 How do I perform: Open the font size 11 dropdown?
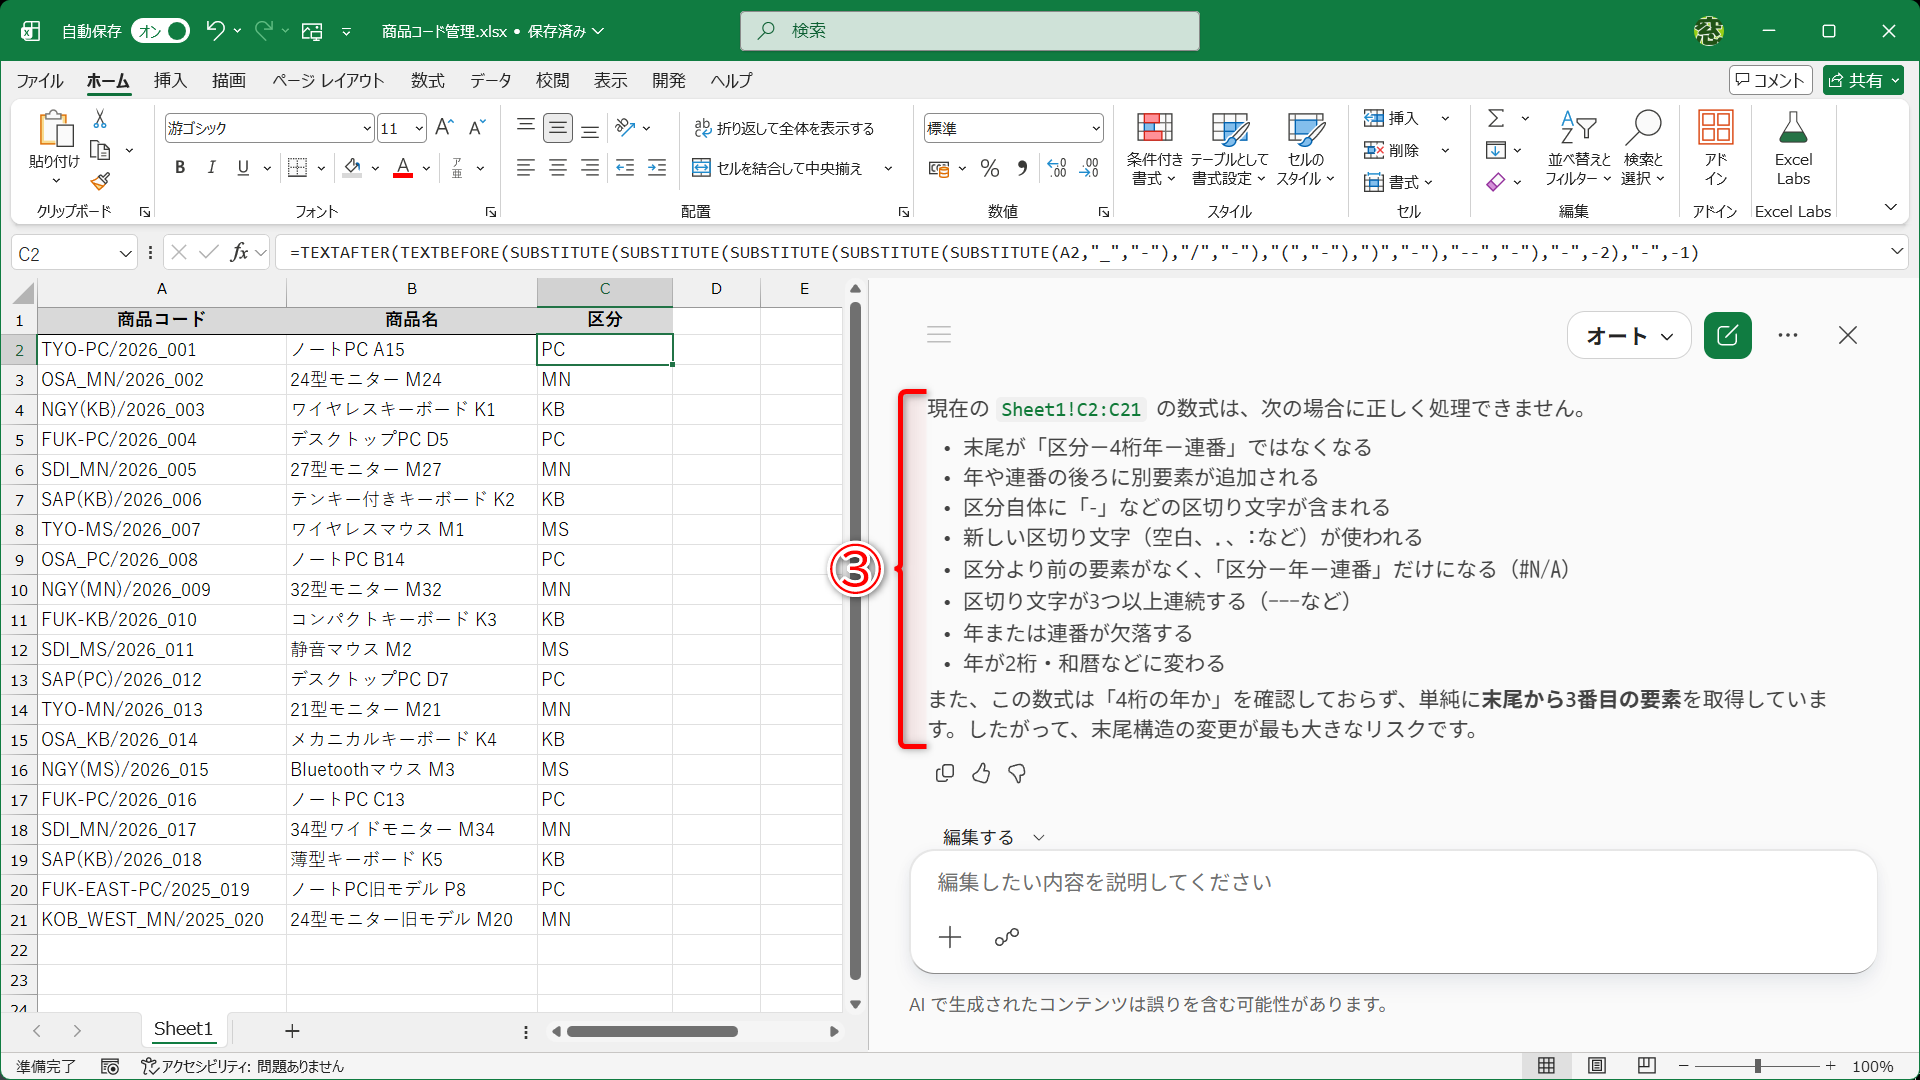point(418,128)
